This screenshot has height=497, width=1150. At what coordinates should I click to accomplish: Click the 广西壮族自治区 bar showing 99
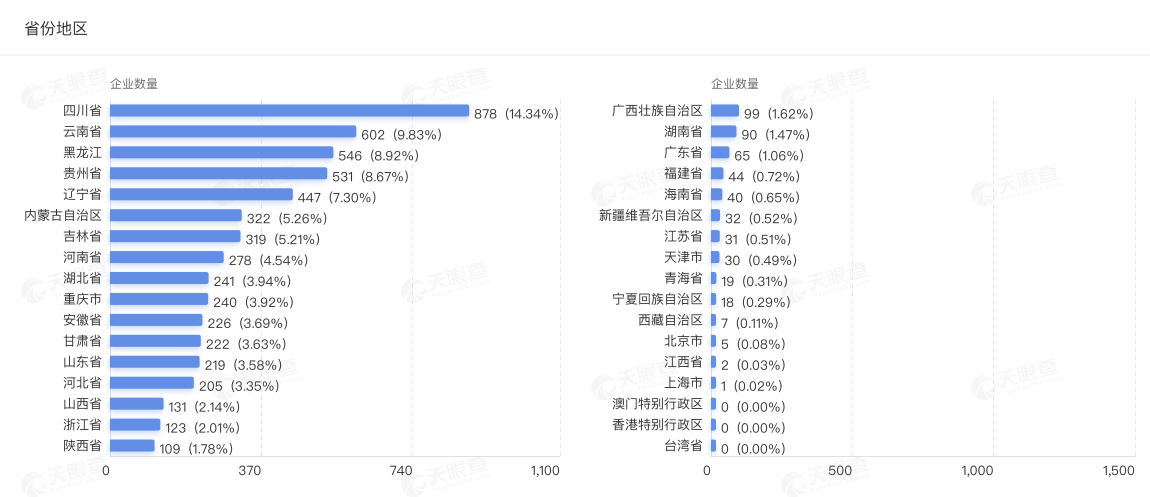725,111
